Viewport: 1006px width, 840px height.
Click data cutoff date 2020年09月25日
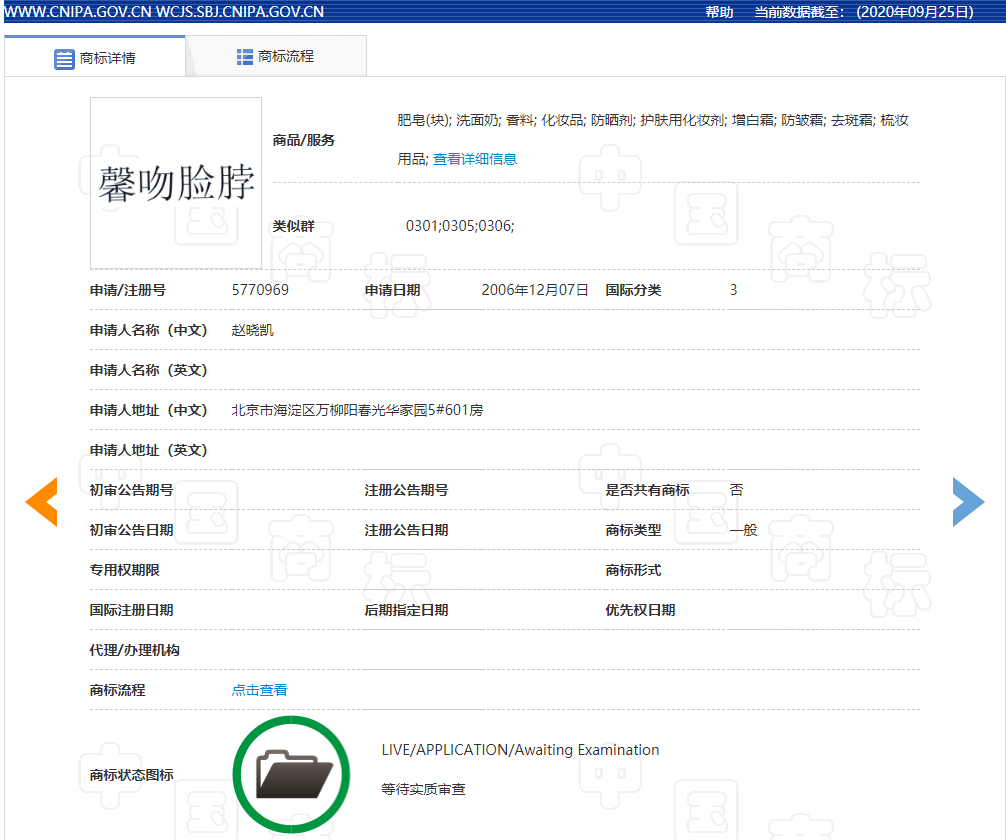pyautogui.click(x=914, y=12)
